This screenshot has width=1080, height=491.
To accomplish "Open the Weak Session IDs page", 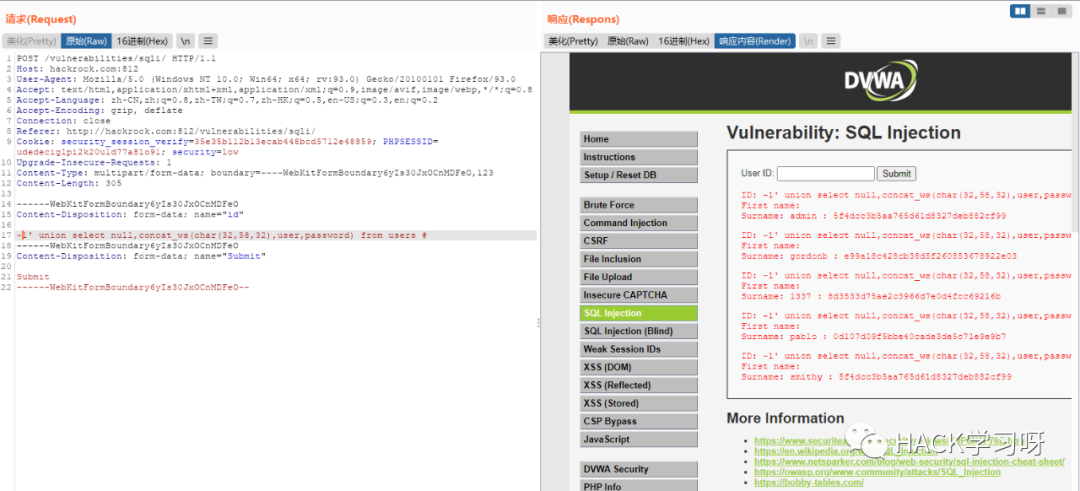I will 638,349.
